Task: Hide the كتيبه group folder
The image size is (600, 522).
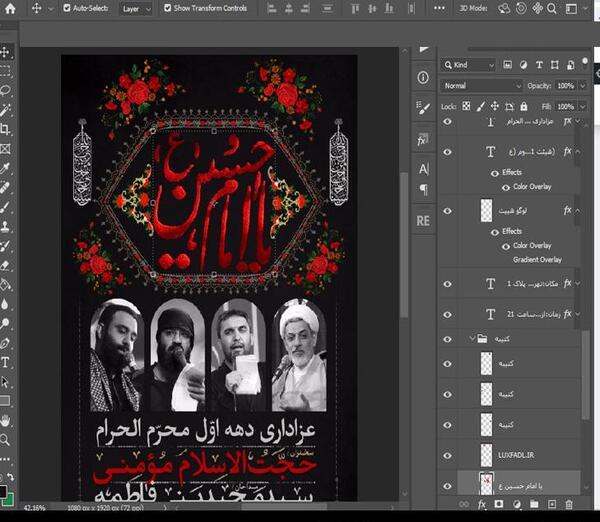Action: [x=447, y=339]
